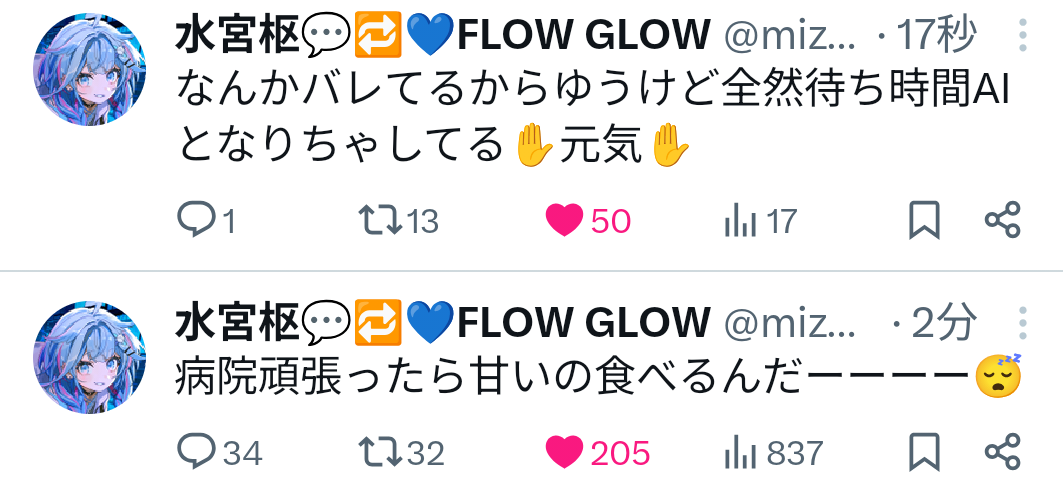Unlike the tweet with 205 likes
The height and width of the screenshot is (493, 1063).
[x=597, y=453]
